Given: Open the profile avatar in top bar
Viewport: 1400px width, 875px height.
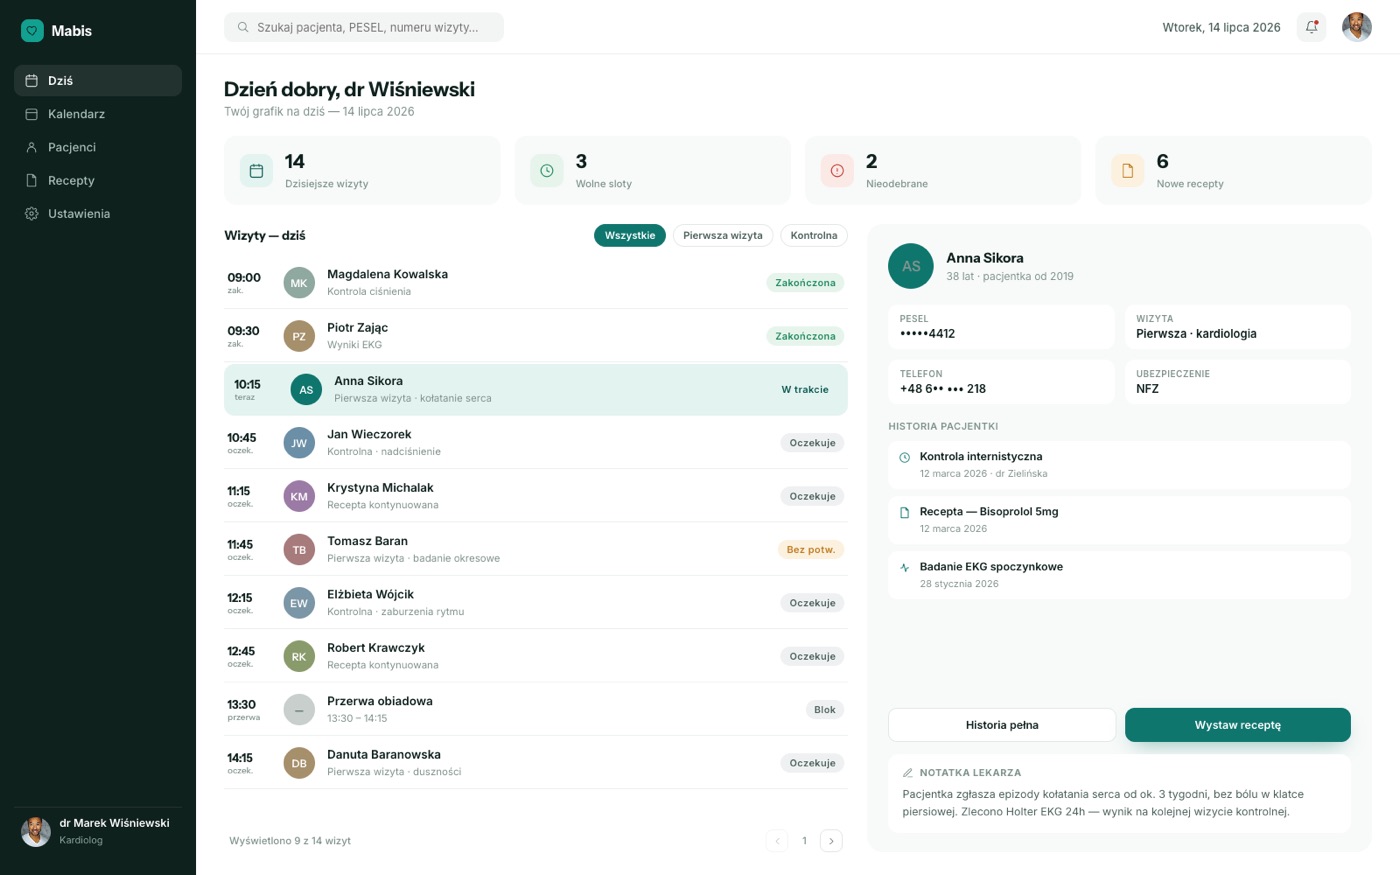Looking at the screenshot, I should coord(1356,27).
